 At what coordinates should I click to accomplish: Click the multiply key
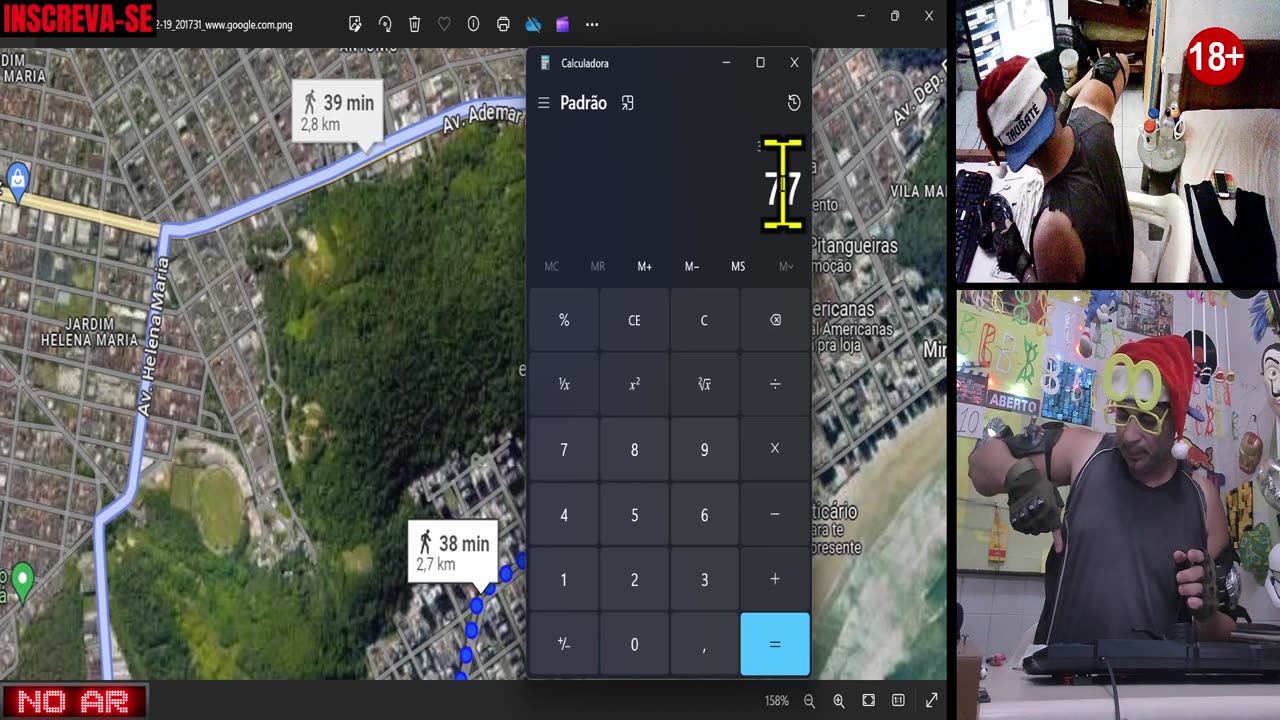(775, 449)
